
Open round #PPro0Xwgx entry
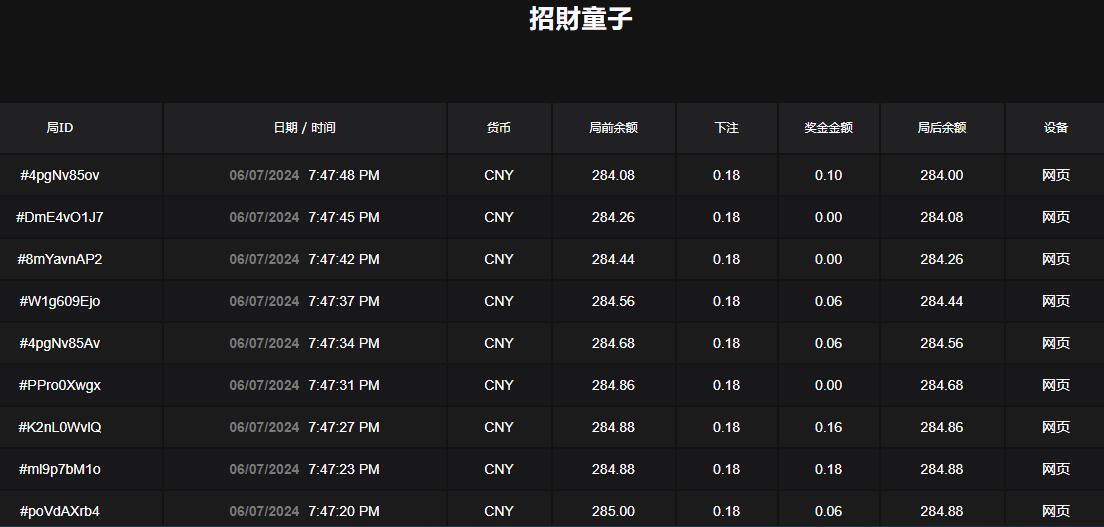coord(60,385)
